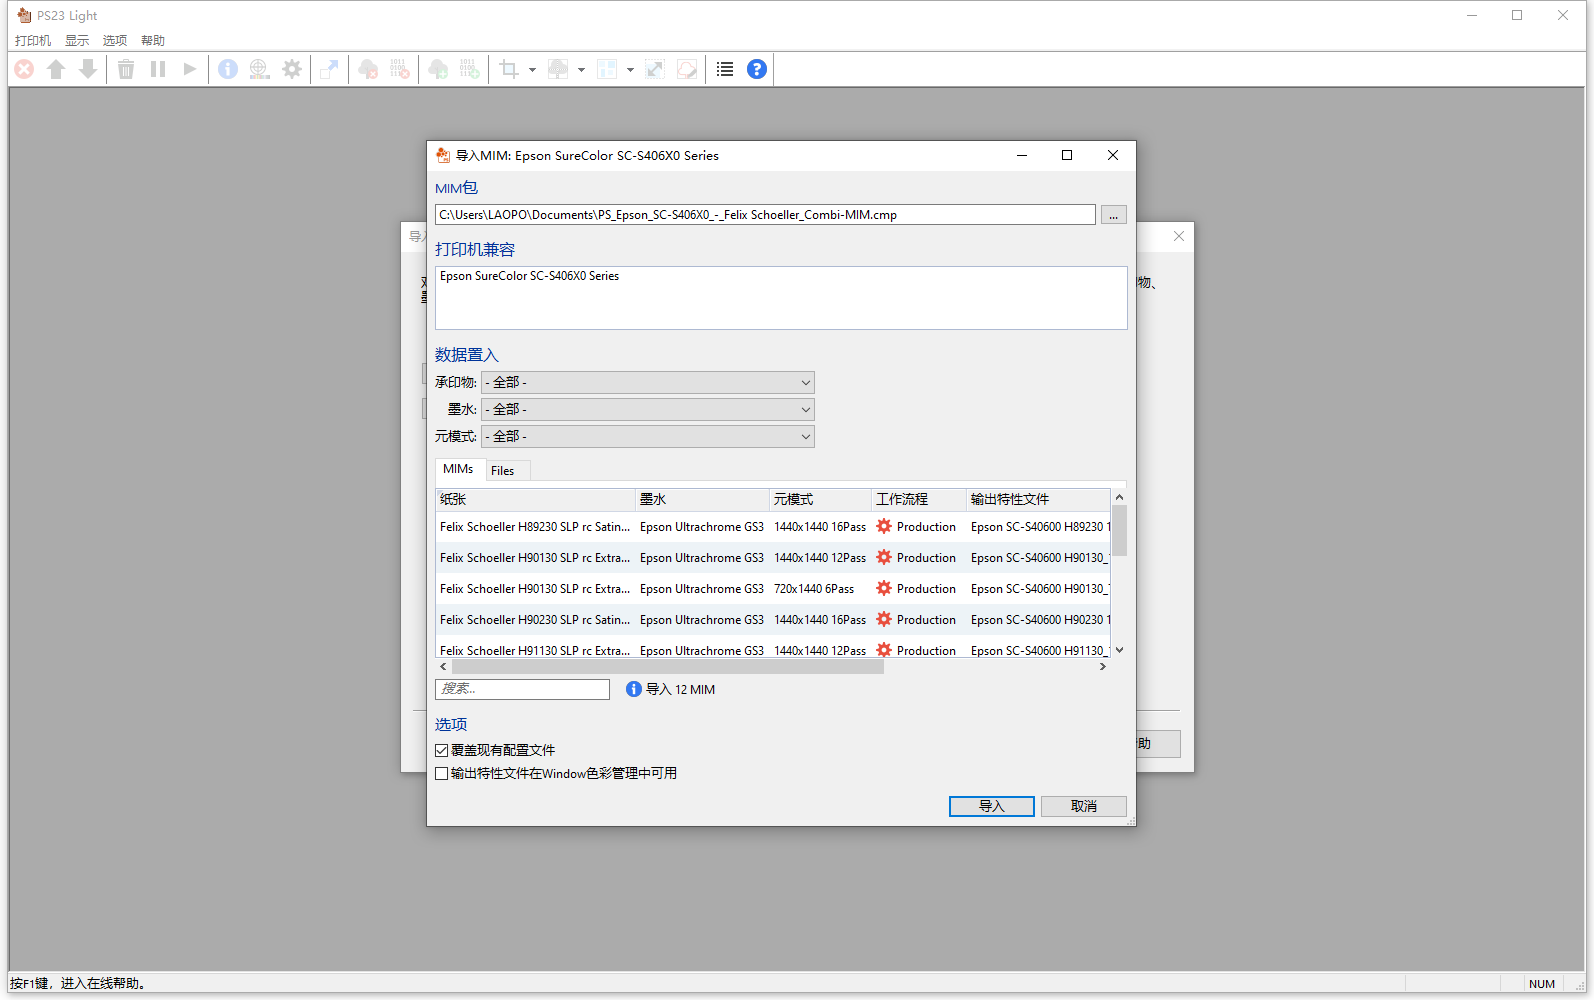The width and height of the screenshot is (1594, 1000).
Task: Click the binary data with green plus icon
Action: coord(470,69)
